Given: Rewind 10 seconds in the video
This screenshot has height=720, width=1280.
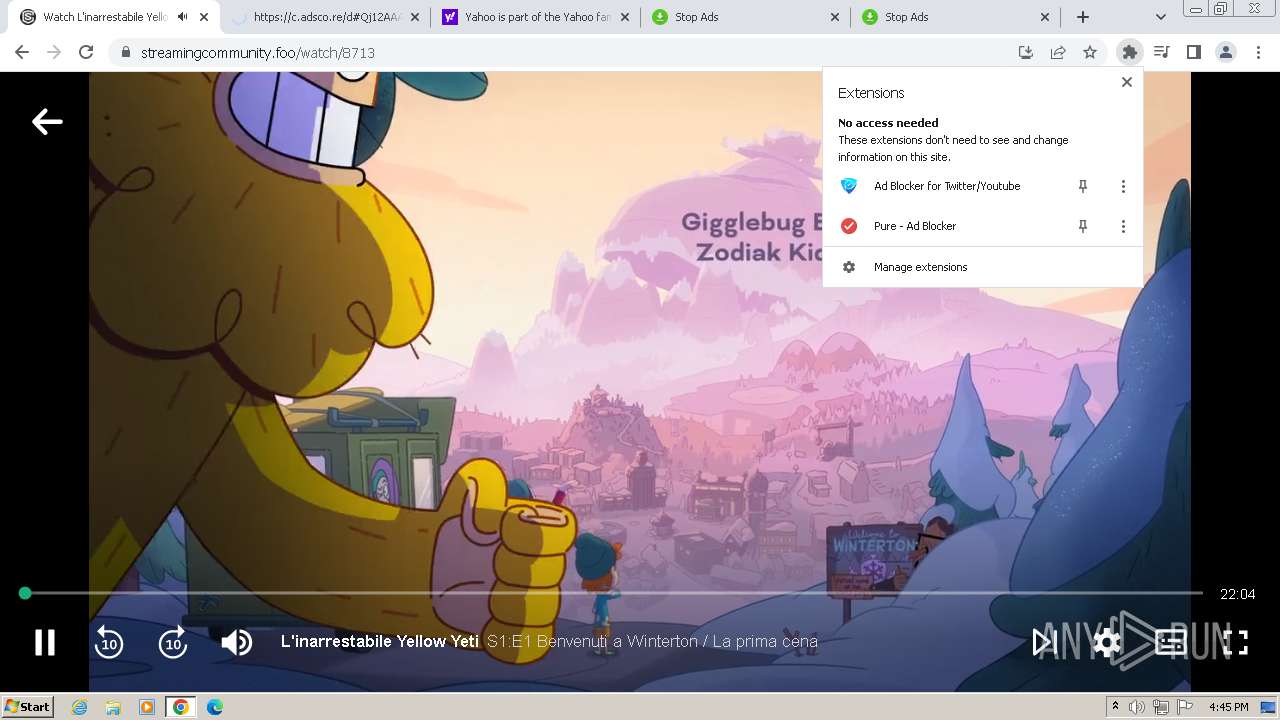Looking at the screenshot, I should [x=108, y=642].
